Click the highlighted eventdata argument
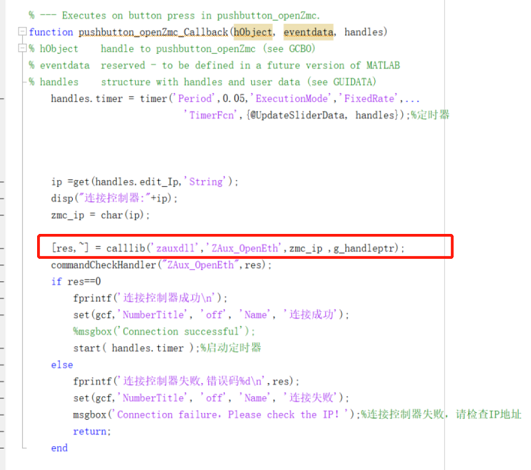 click(x=309, y=32)
